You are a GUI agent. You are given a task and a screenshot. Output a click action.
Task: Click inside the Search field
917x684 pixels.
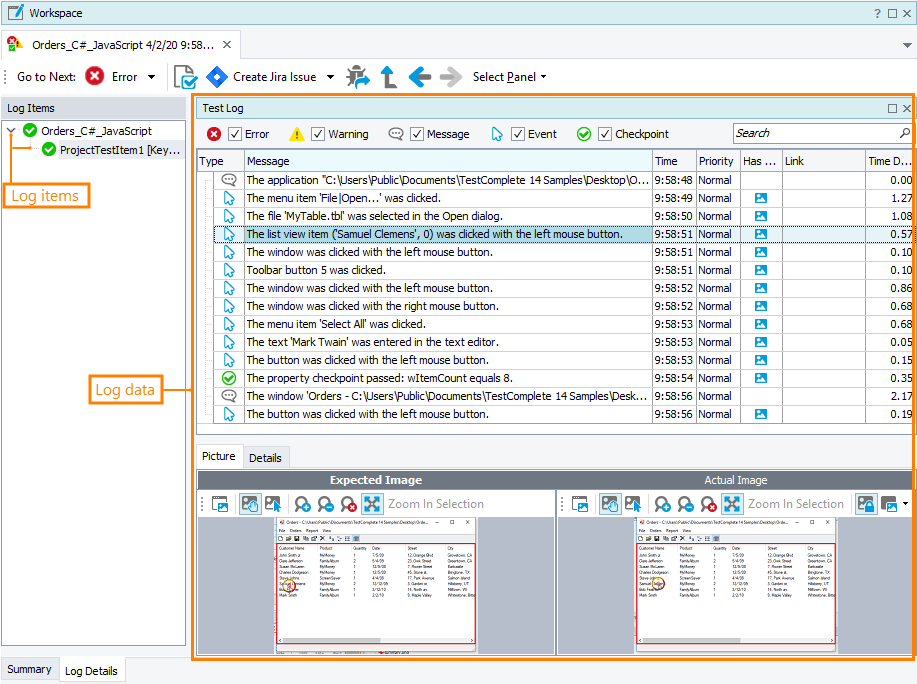pyautogui.click(x=810, y=133)
